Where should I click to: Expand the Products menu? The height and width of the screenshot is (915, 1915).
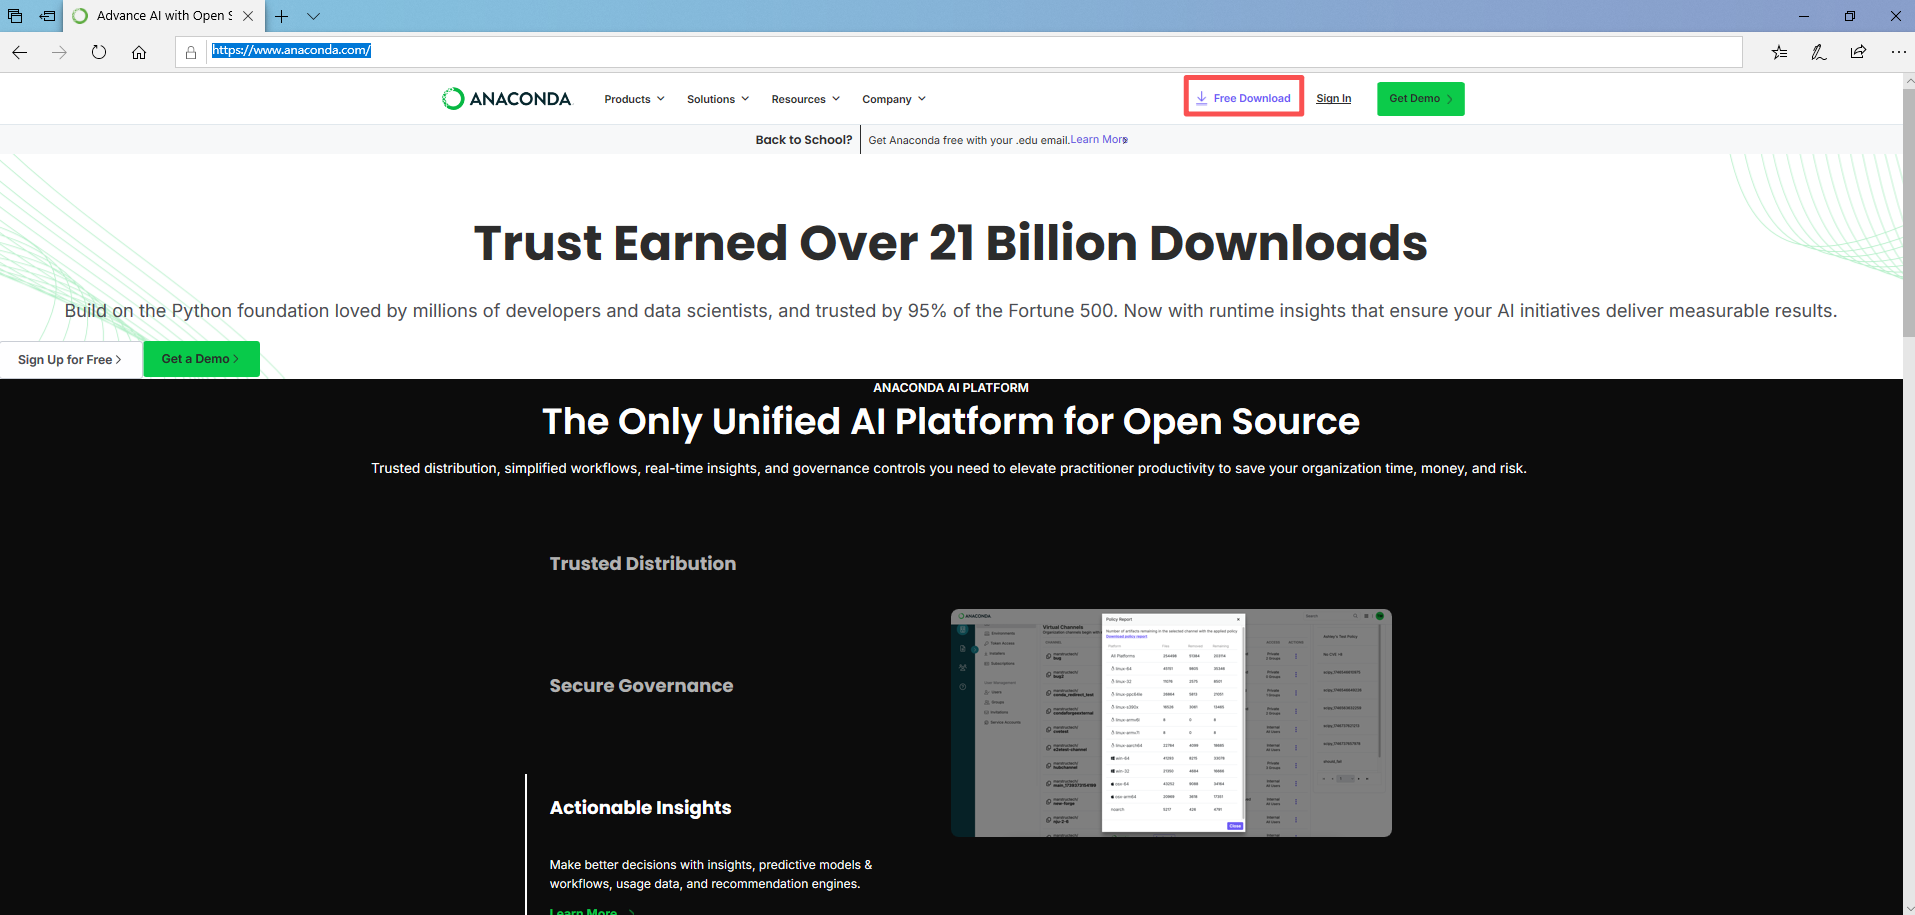coord(634,99)
